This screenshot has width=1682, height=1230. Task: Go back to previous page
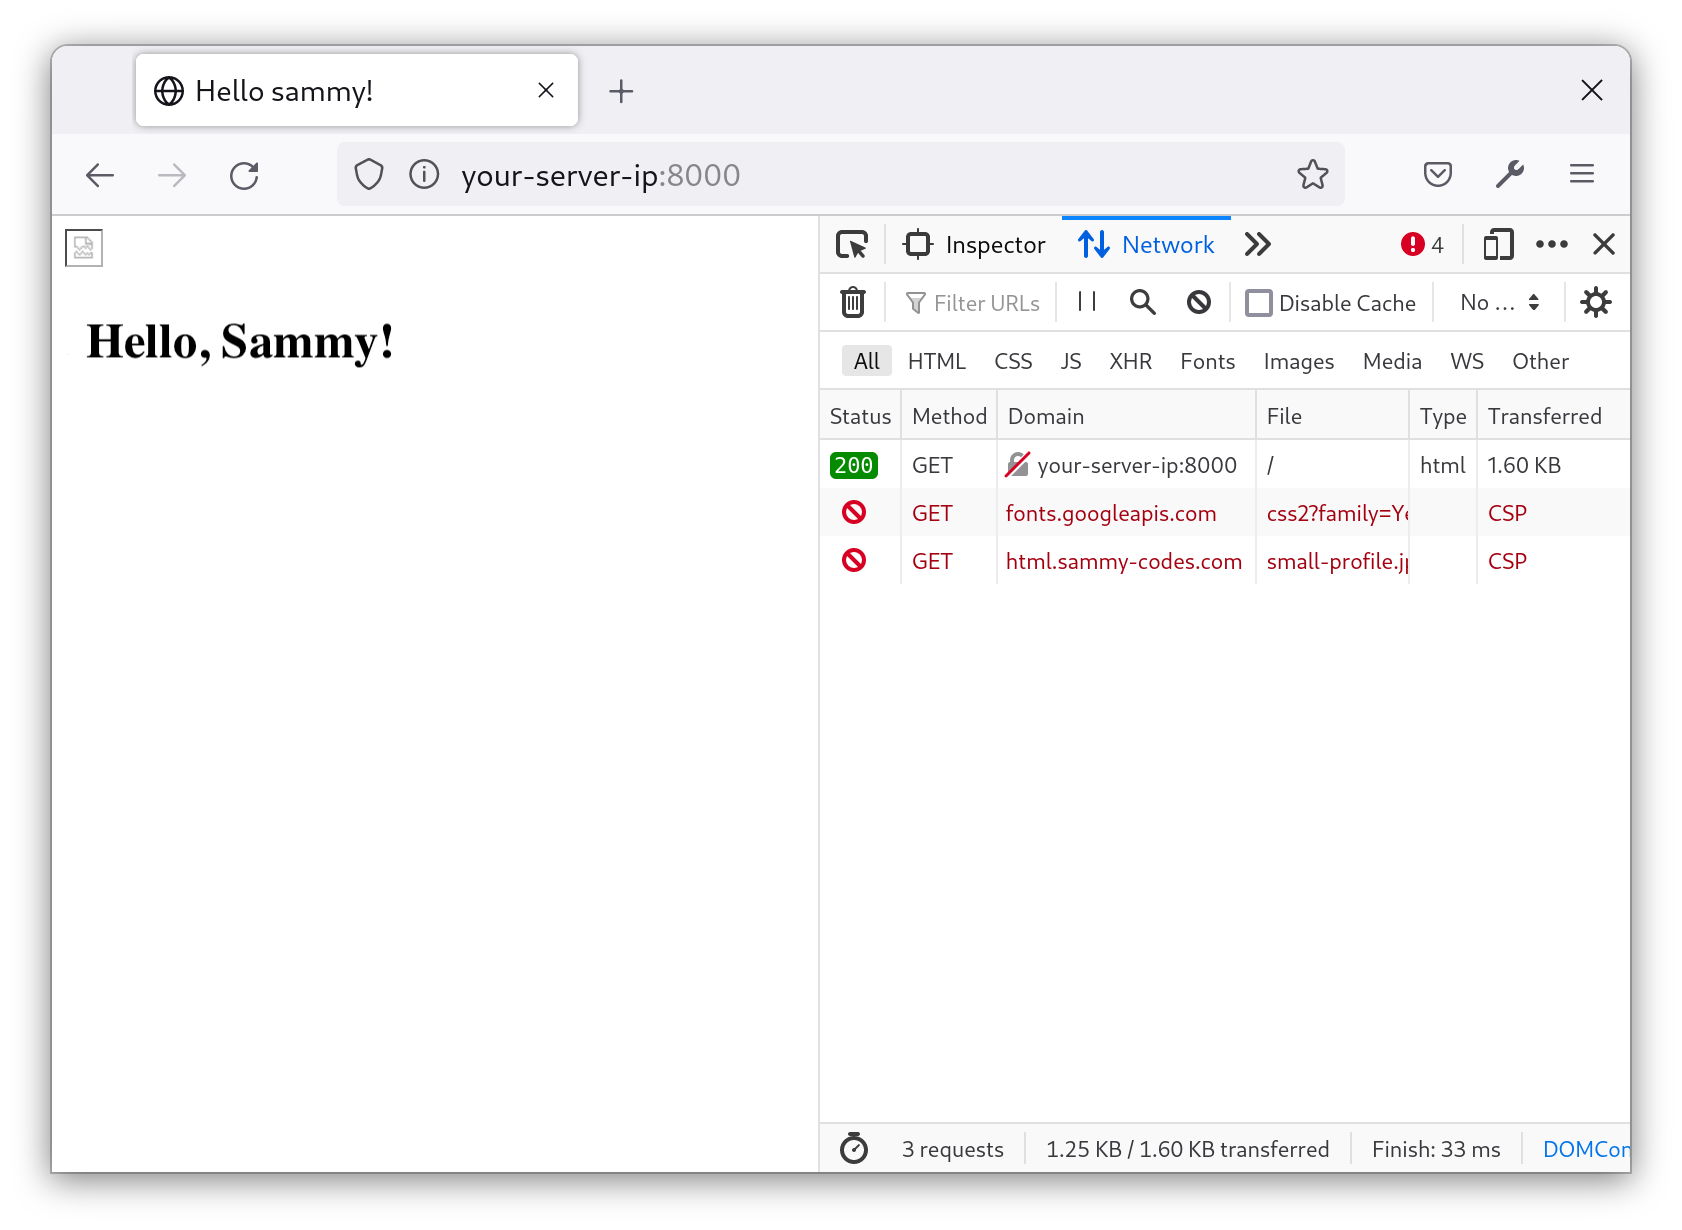100,176
